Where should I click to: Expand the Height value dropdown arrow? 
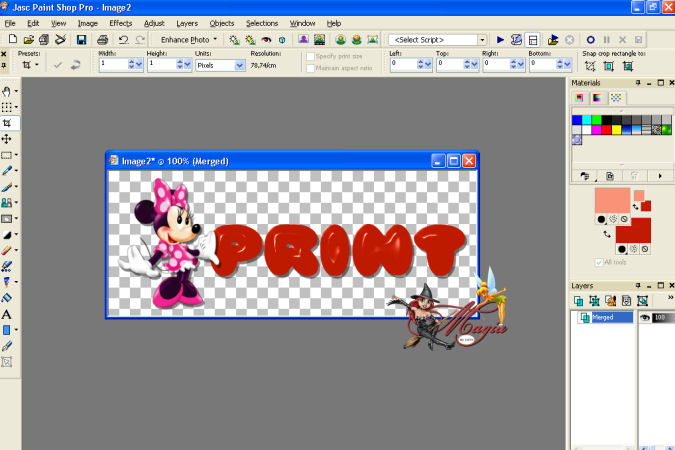tap(187, 65)
